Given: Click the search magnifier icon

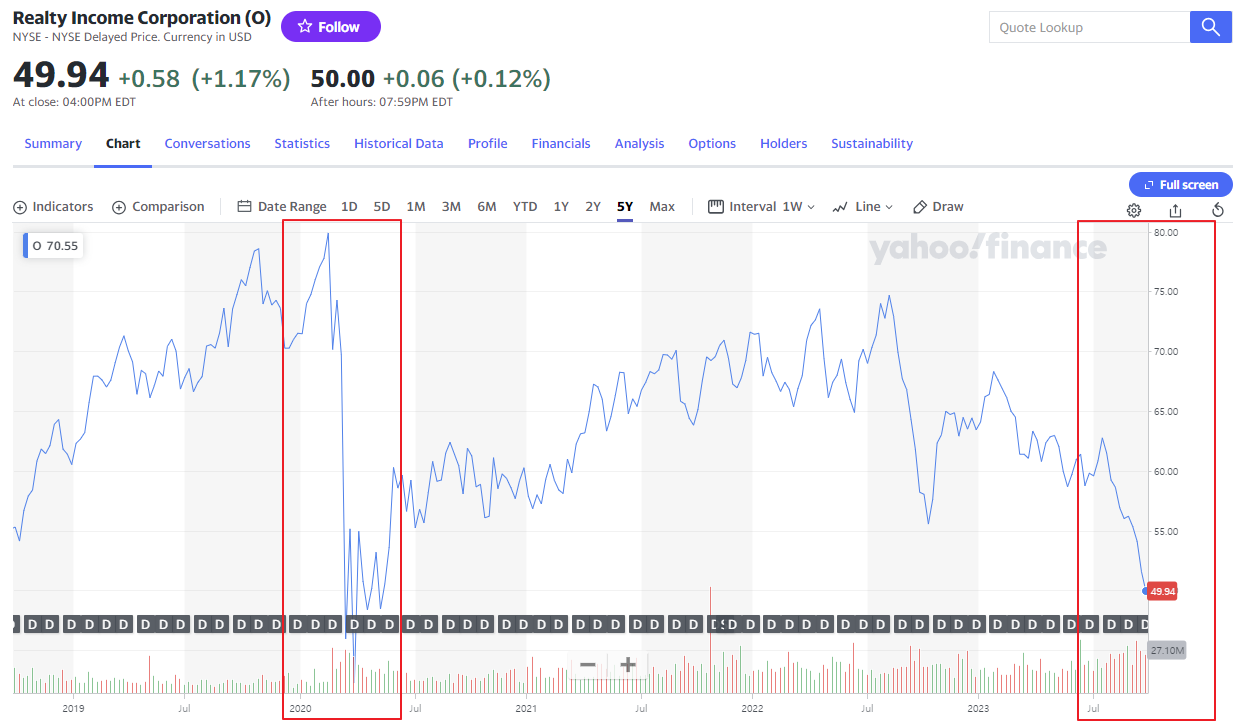Looking at the screenshot, I should (x=1210, y=27).
